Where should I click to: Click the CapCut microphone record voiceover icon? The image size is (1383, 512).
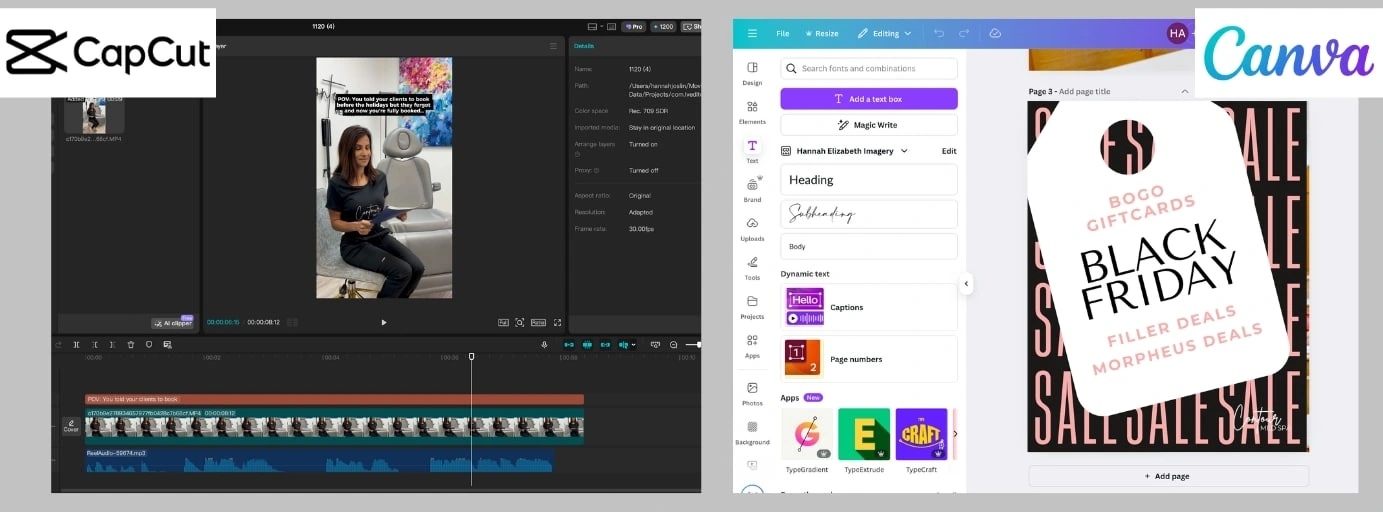(x=544, y=344)
